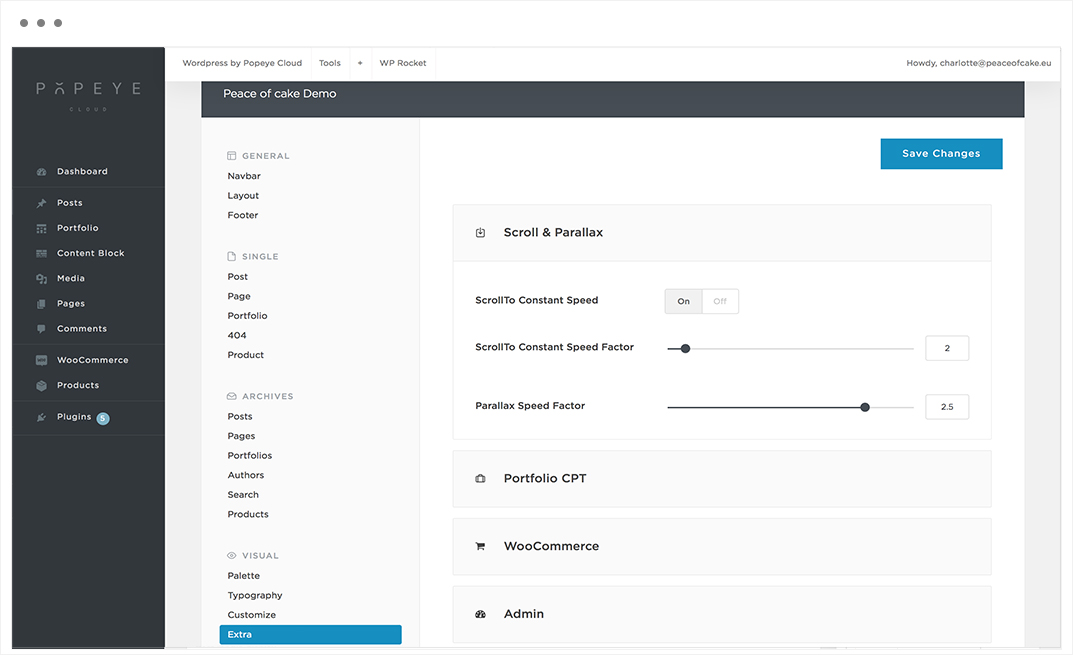
Task: Click the Parallax Speed Factor slider handle
Action: (865, 408)
